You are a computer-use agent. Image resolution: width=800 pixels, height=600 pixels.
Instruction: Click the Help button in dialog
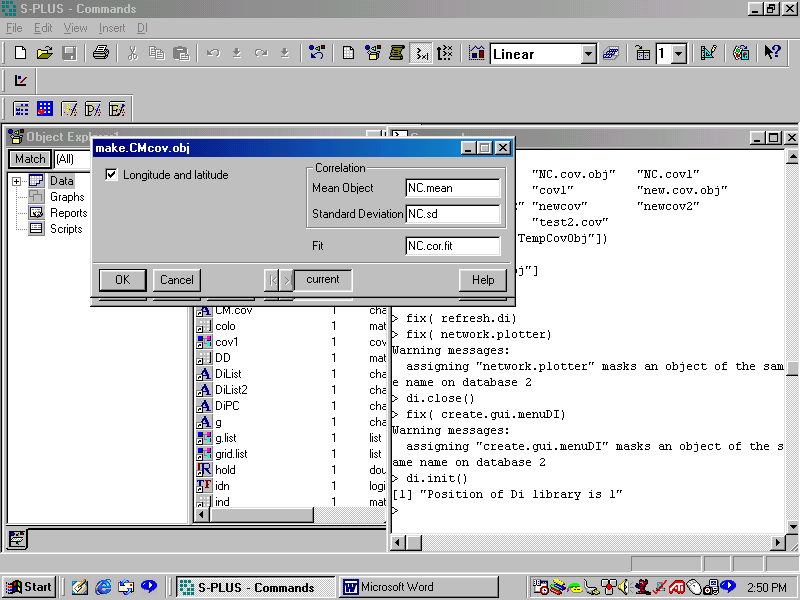pos(483,280)
